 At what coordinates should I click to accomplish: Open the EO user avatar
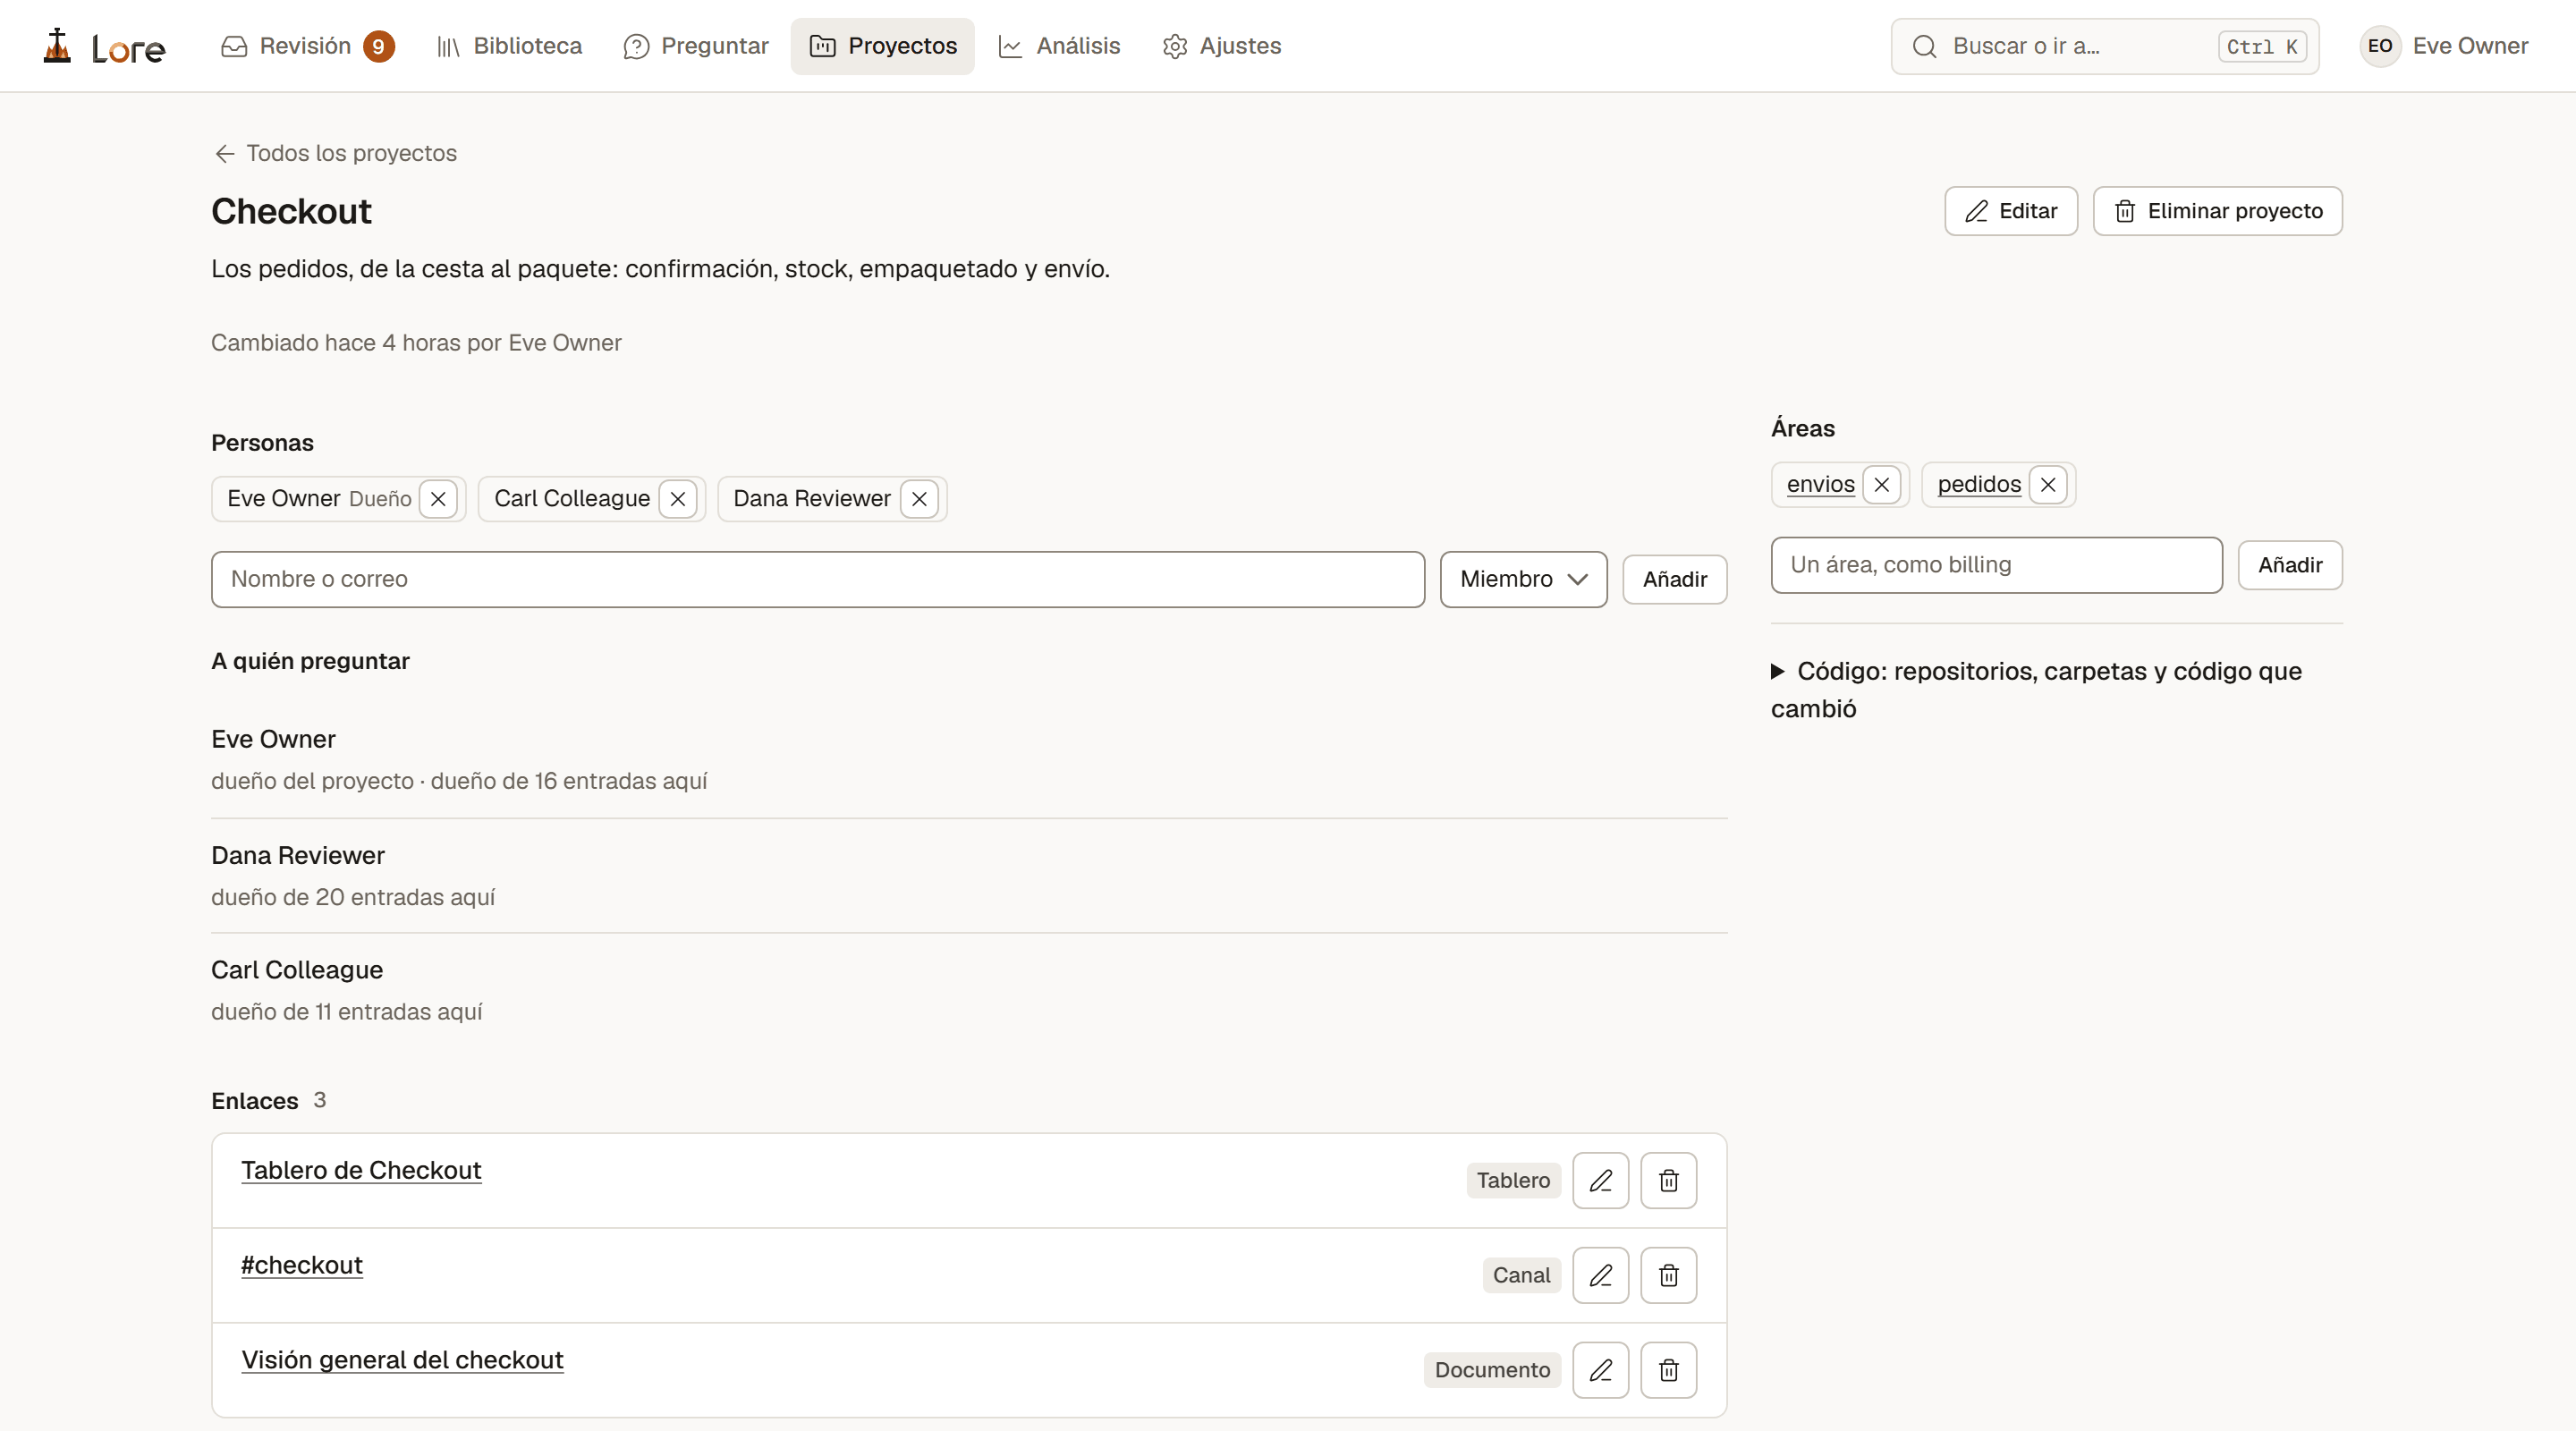(2380, 46)
